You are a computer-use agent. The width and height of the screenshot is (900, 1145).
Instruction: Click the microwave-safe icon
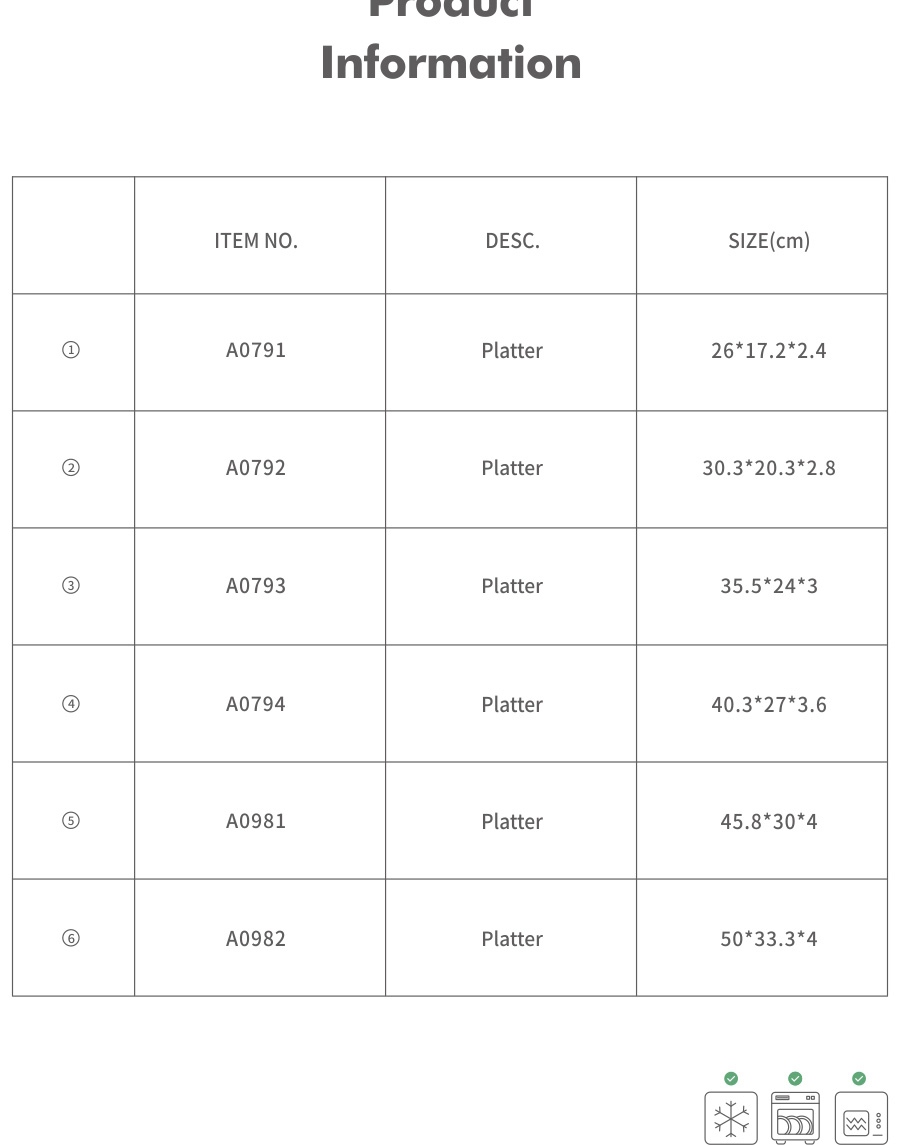click(x=860, y=1119)
